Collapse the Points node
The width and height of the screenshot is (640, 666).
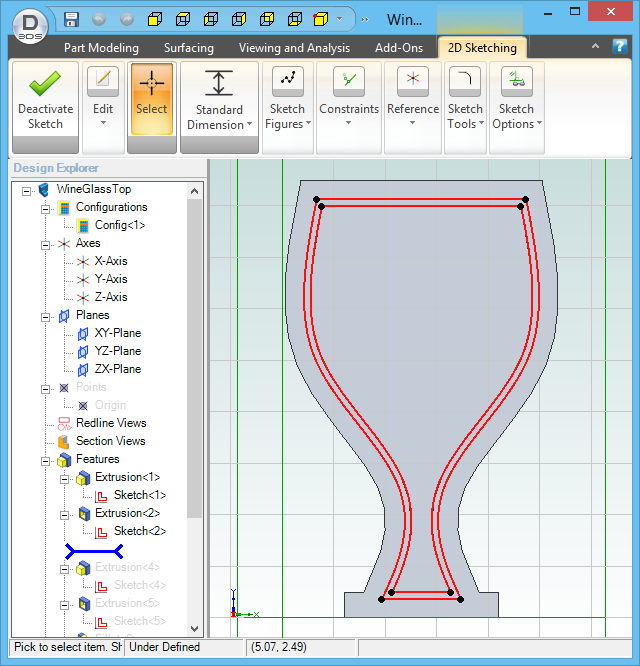click(45, 389)
